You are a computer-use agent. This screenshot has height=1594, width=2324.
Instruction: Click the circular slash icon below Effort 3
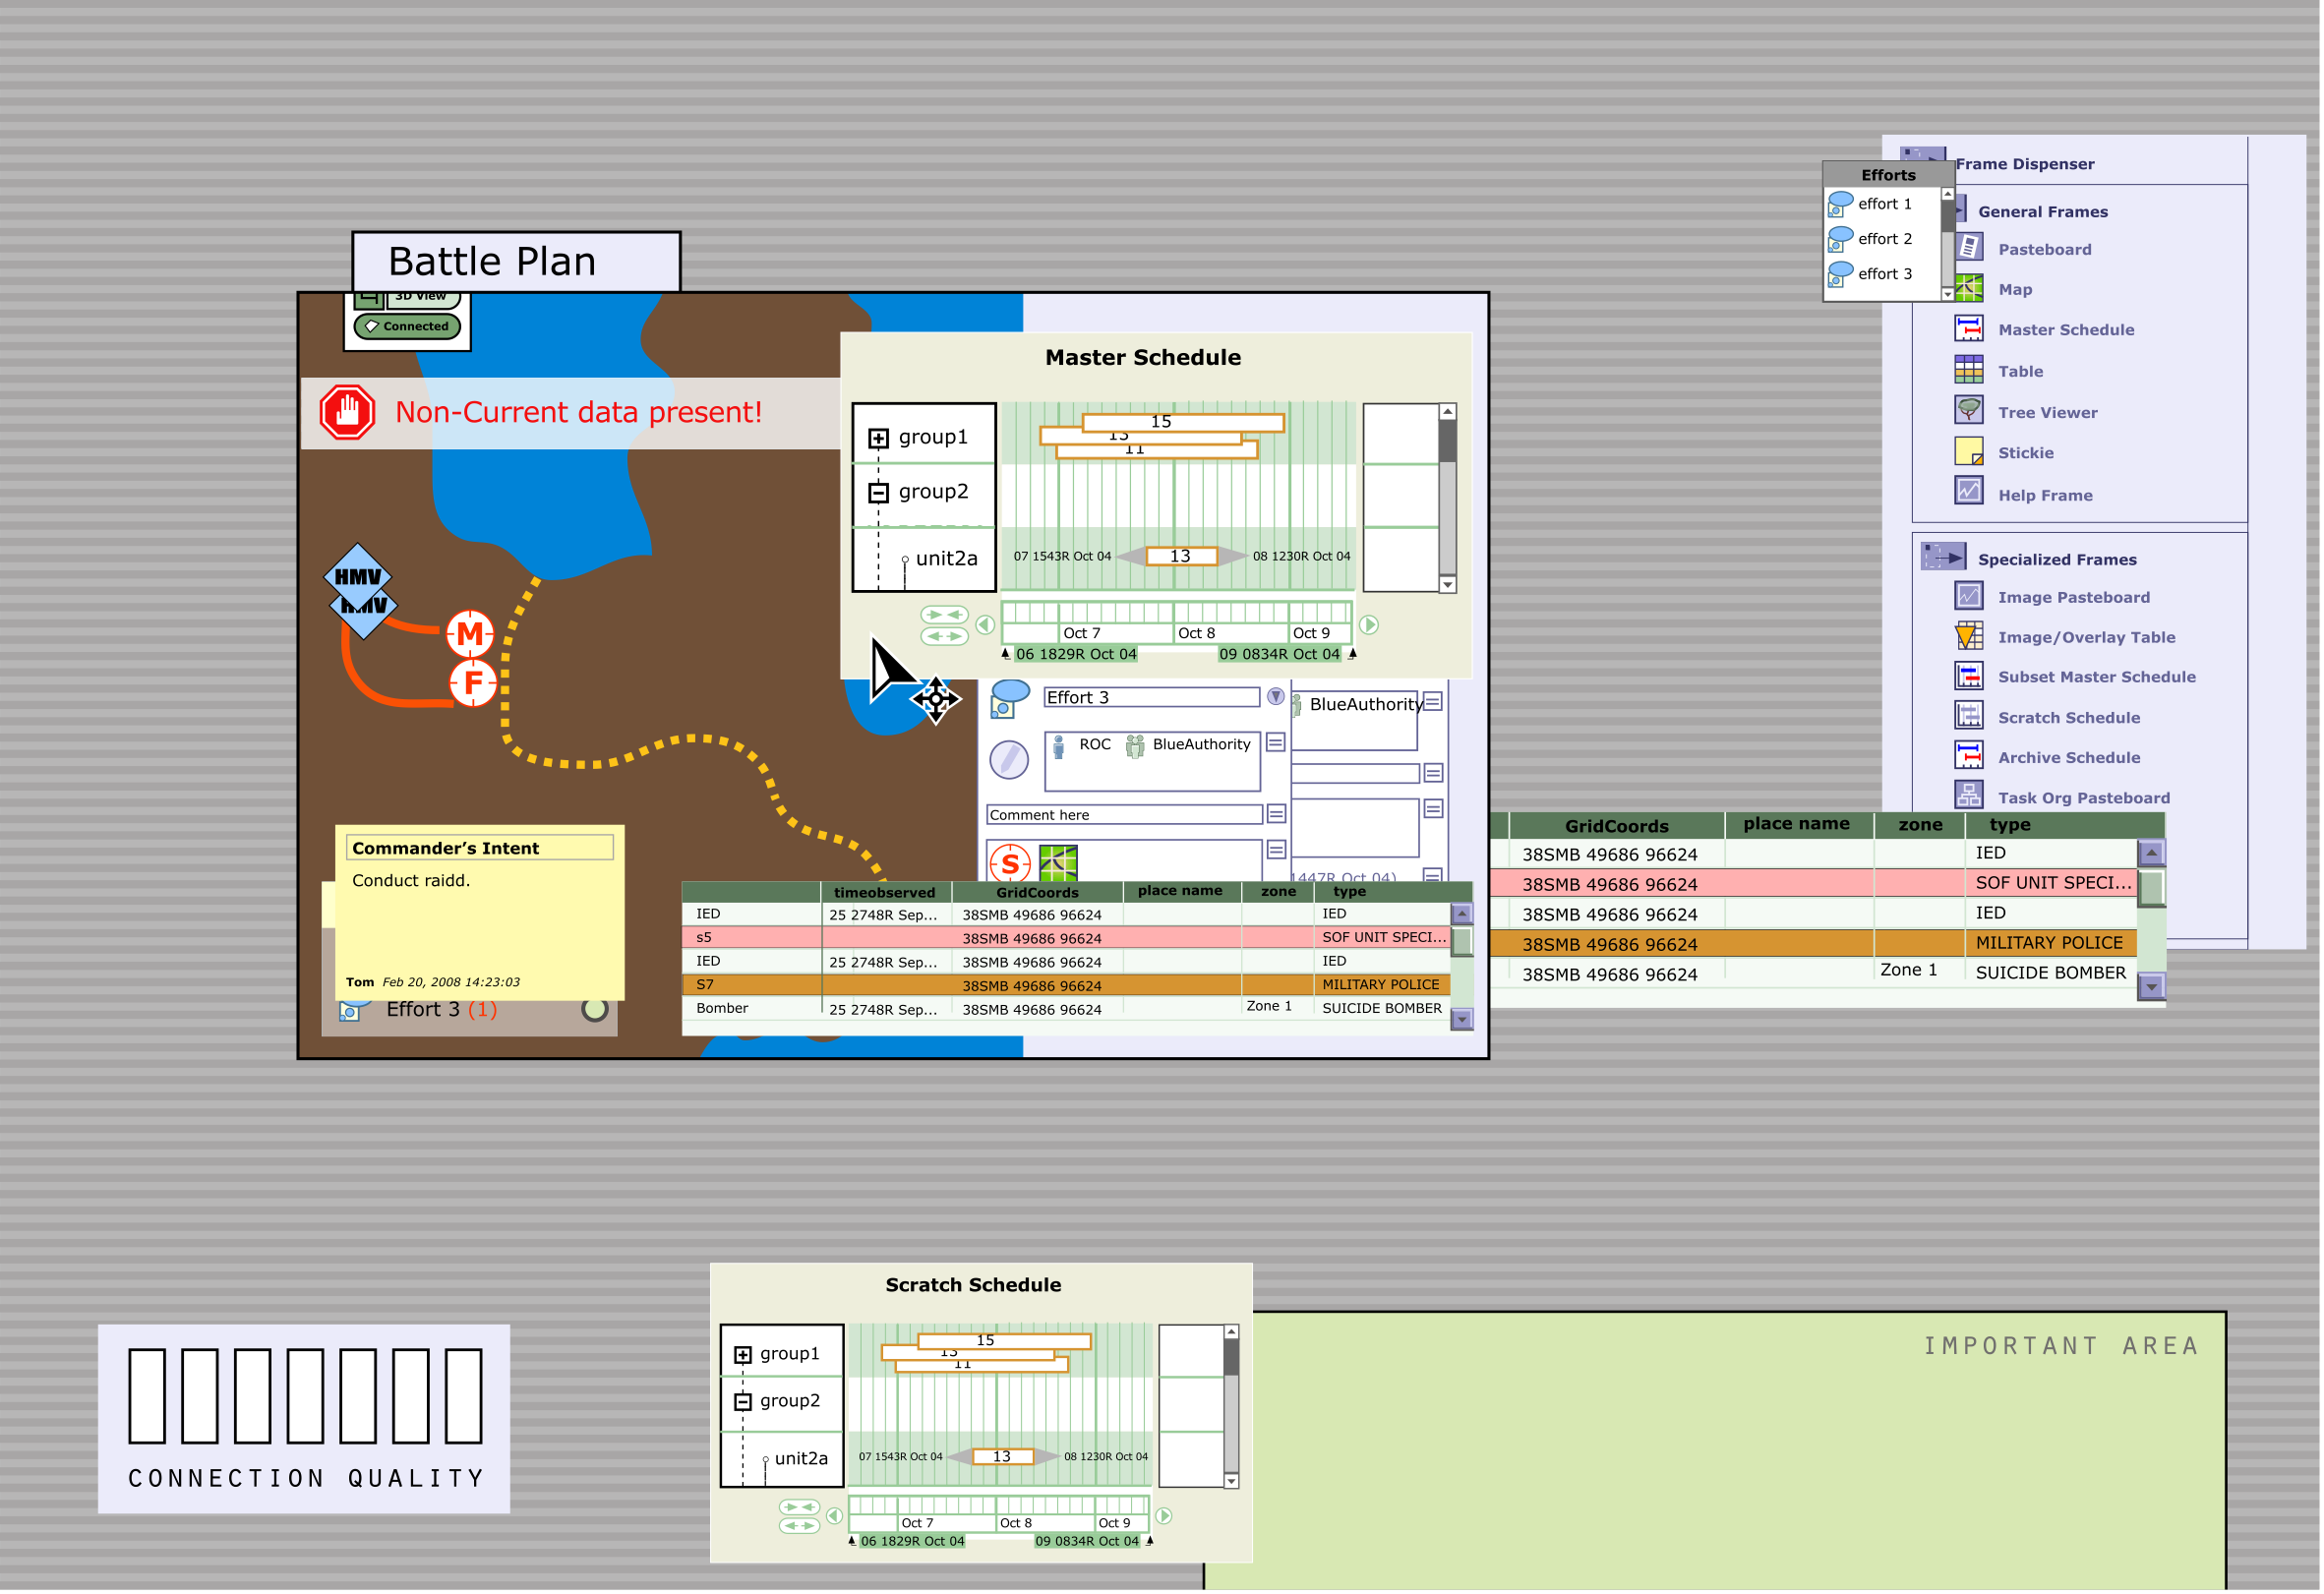coord(1010,761)
